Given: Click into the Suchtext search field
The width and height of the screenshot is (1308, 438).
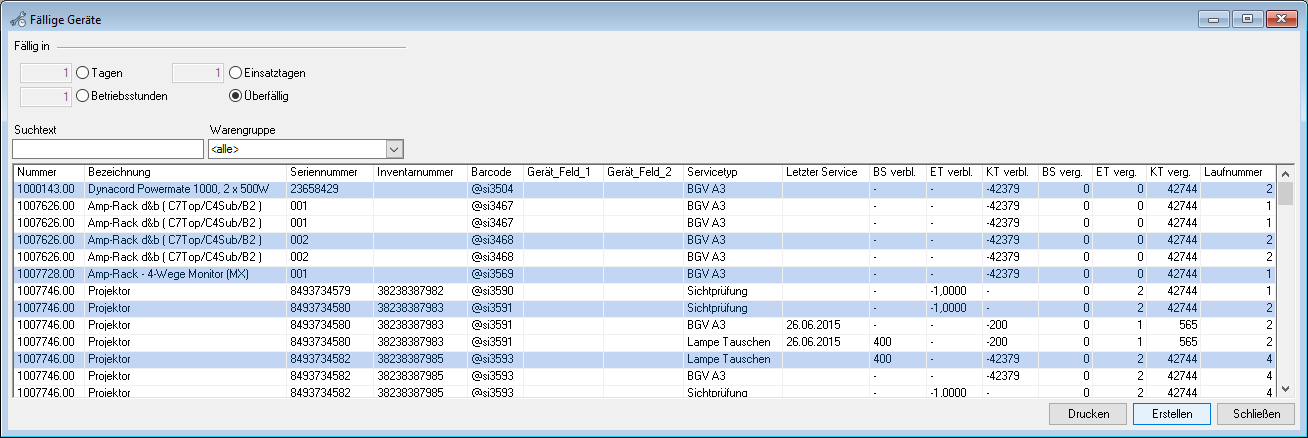Looking at the screenshot, I should (107, 149).
